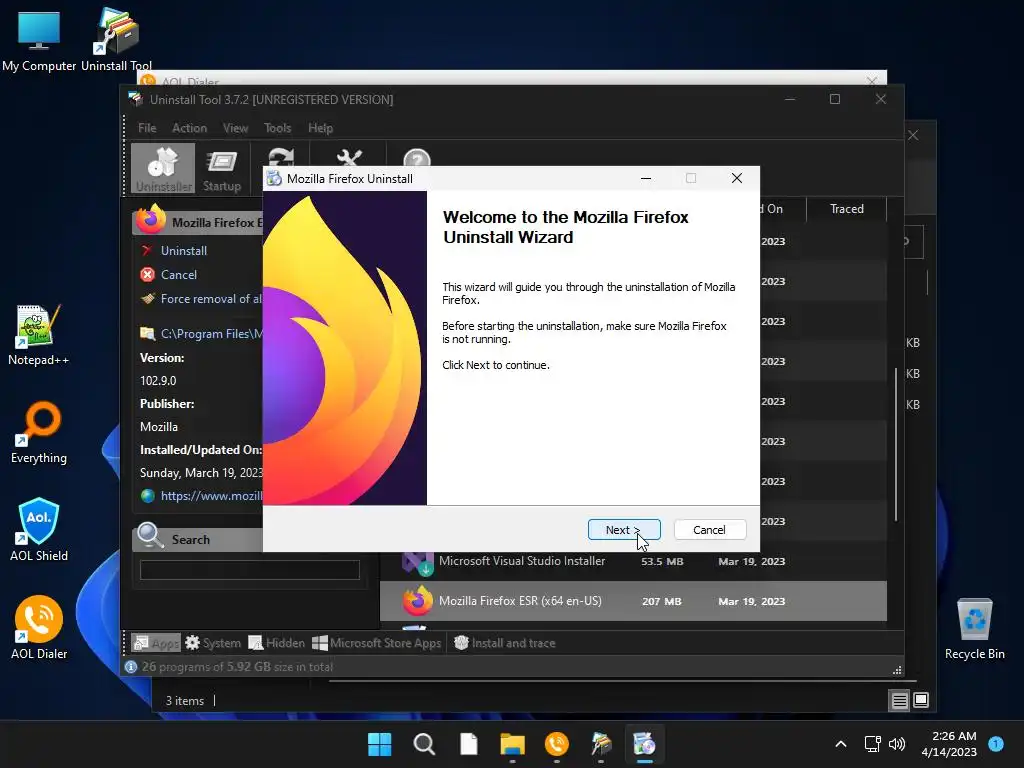Click the globe icon beside website link
1024x768 pixels.
pyautogui.click(x=148, y=496)
